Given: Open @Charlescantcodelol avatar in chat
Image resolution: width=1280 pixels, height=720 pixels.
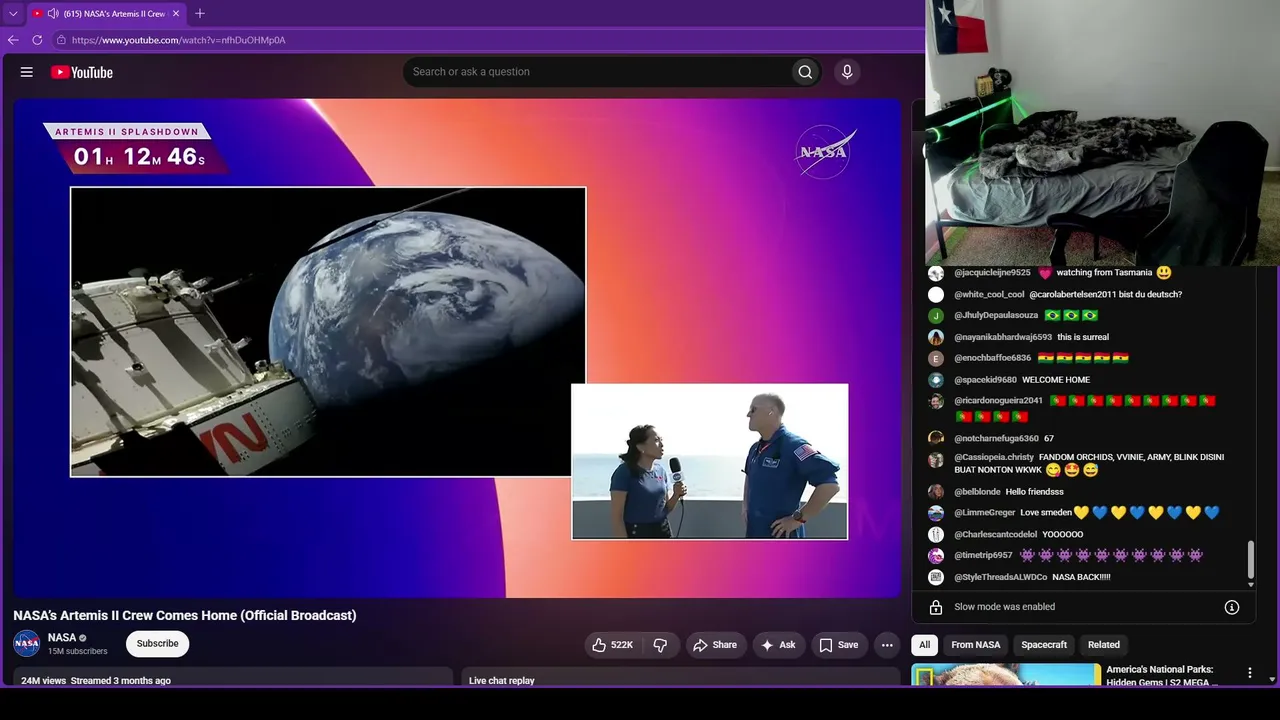Looking at the screenshot, I should (936, 535).
